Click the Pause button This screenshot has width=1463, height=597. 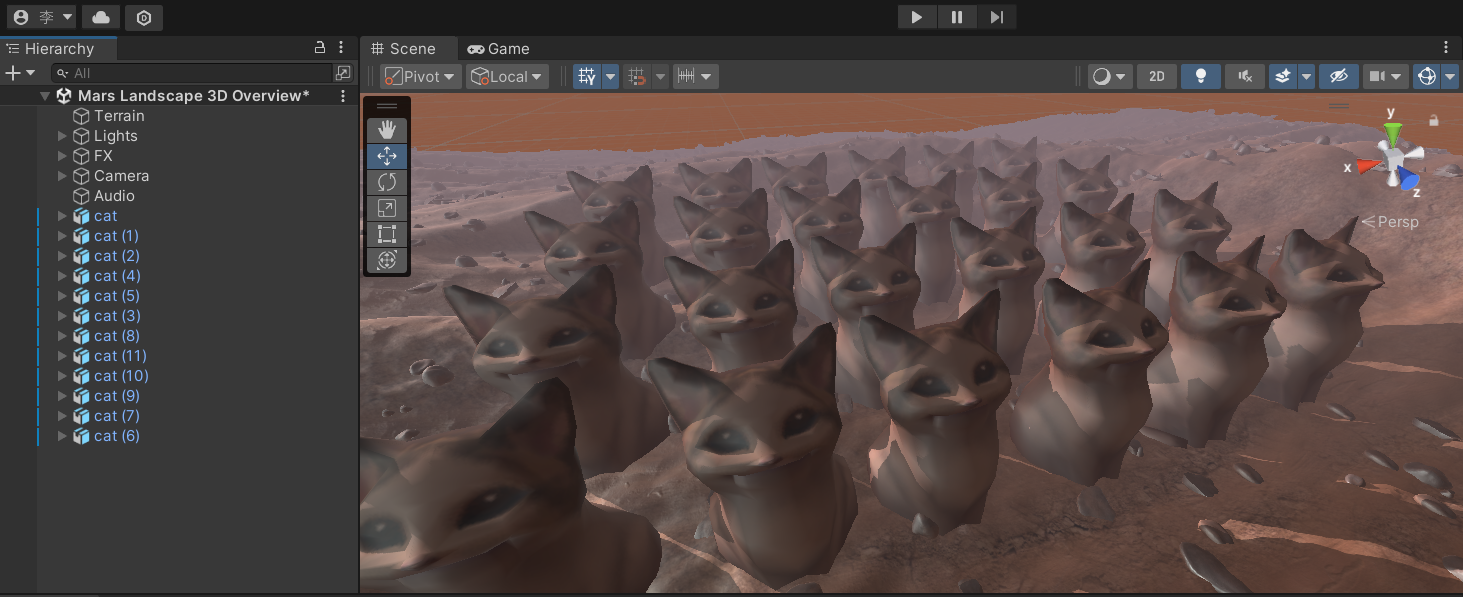point(957,17)
